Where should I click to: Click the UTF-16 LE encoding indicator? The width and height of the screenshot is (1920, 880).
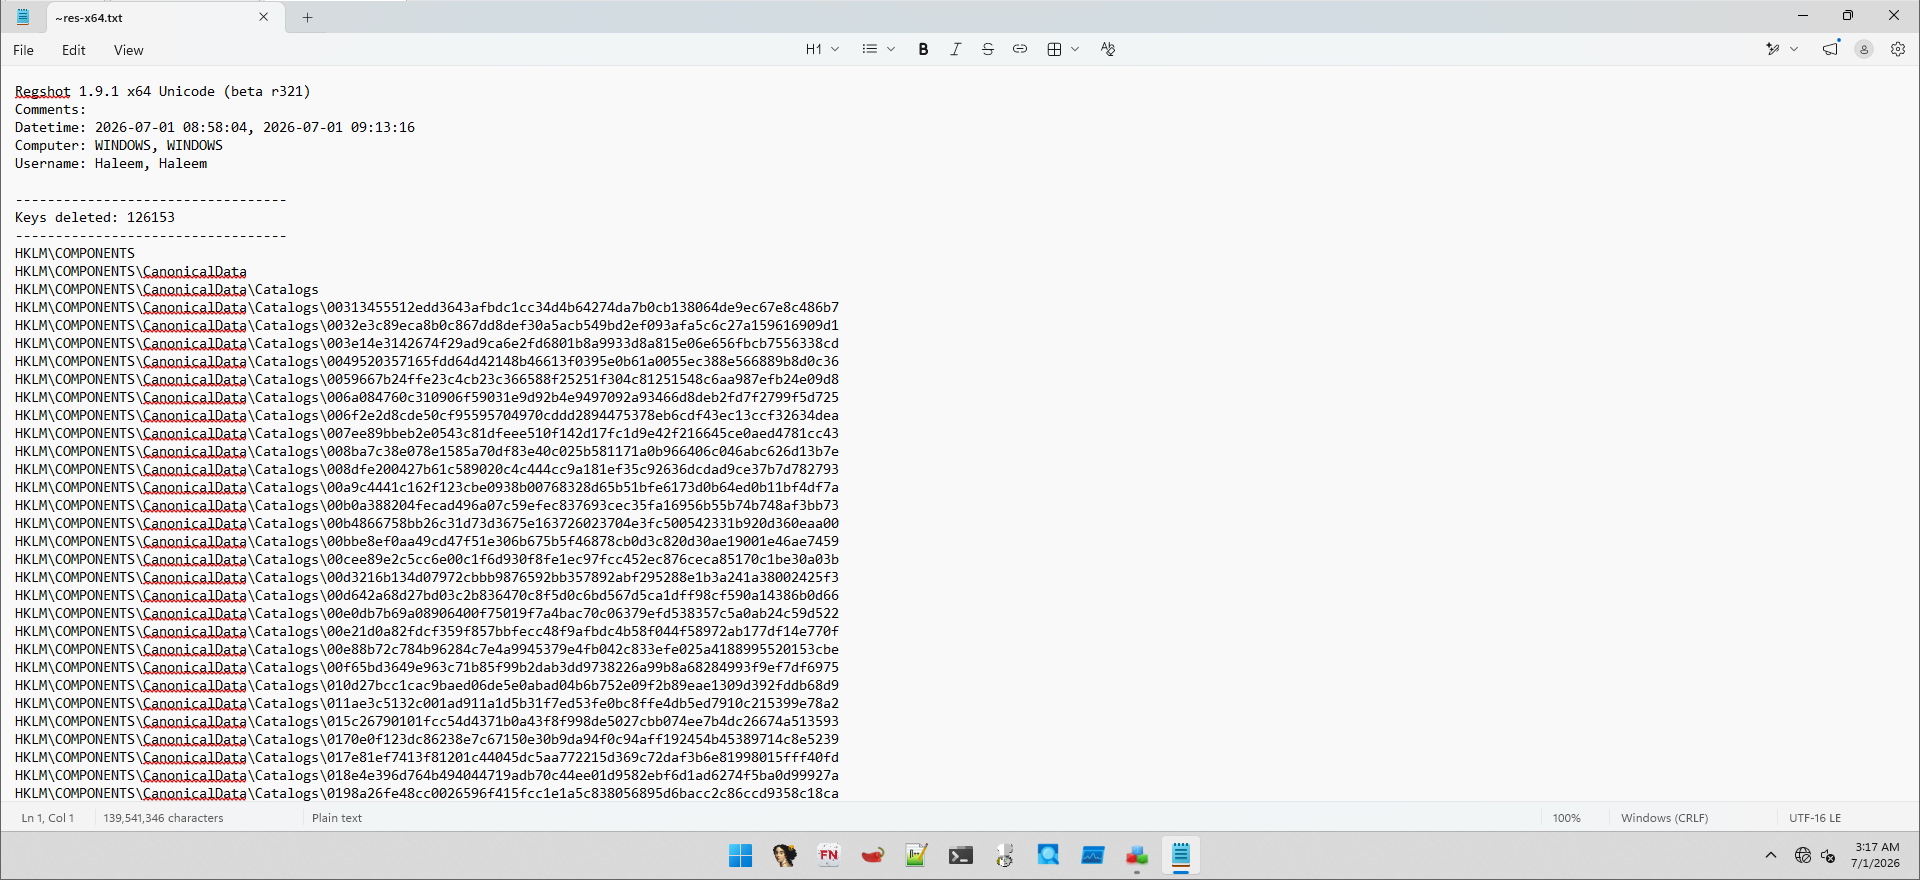(x=1814, y=818)
